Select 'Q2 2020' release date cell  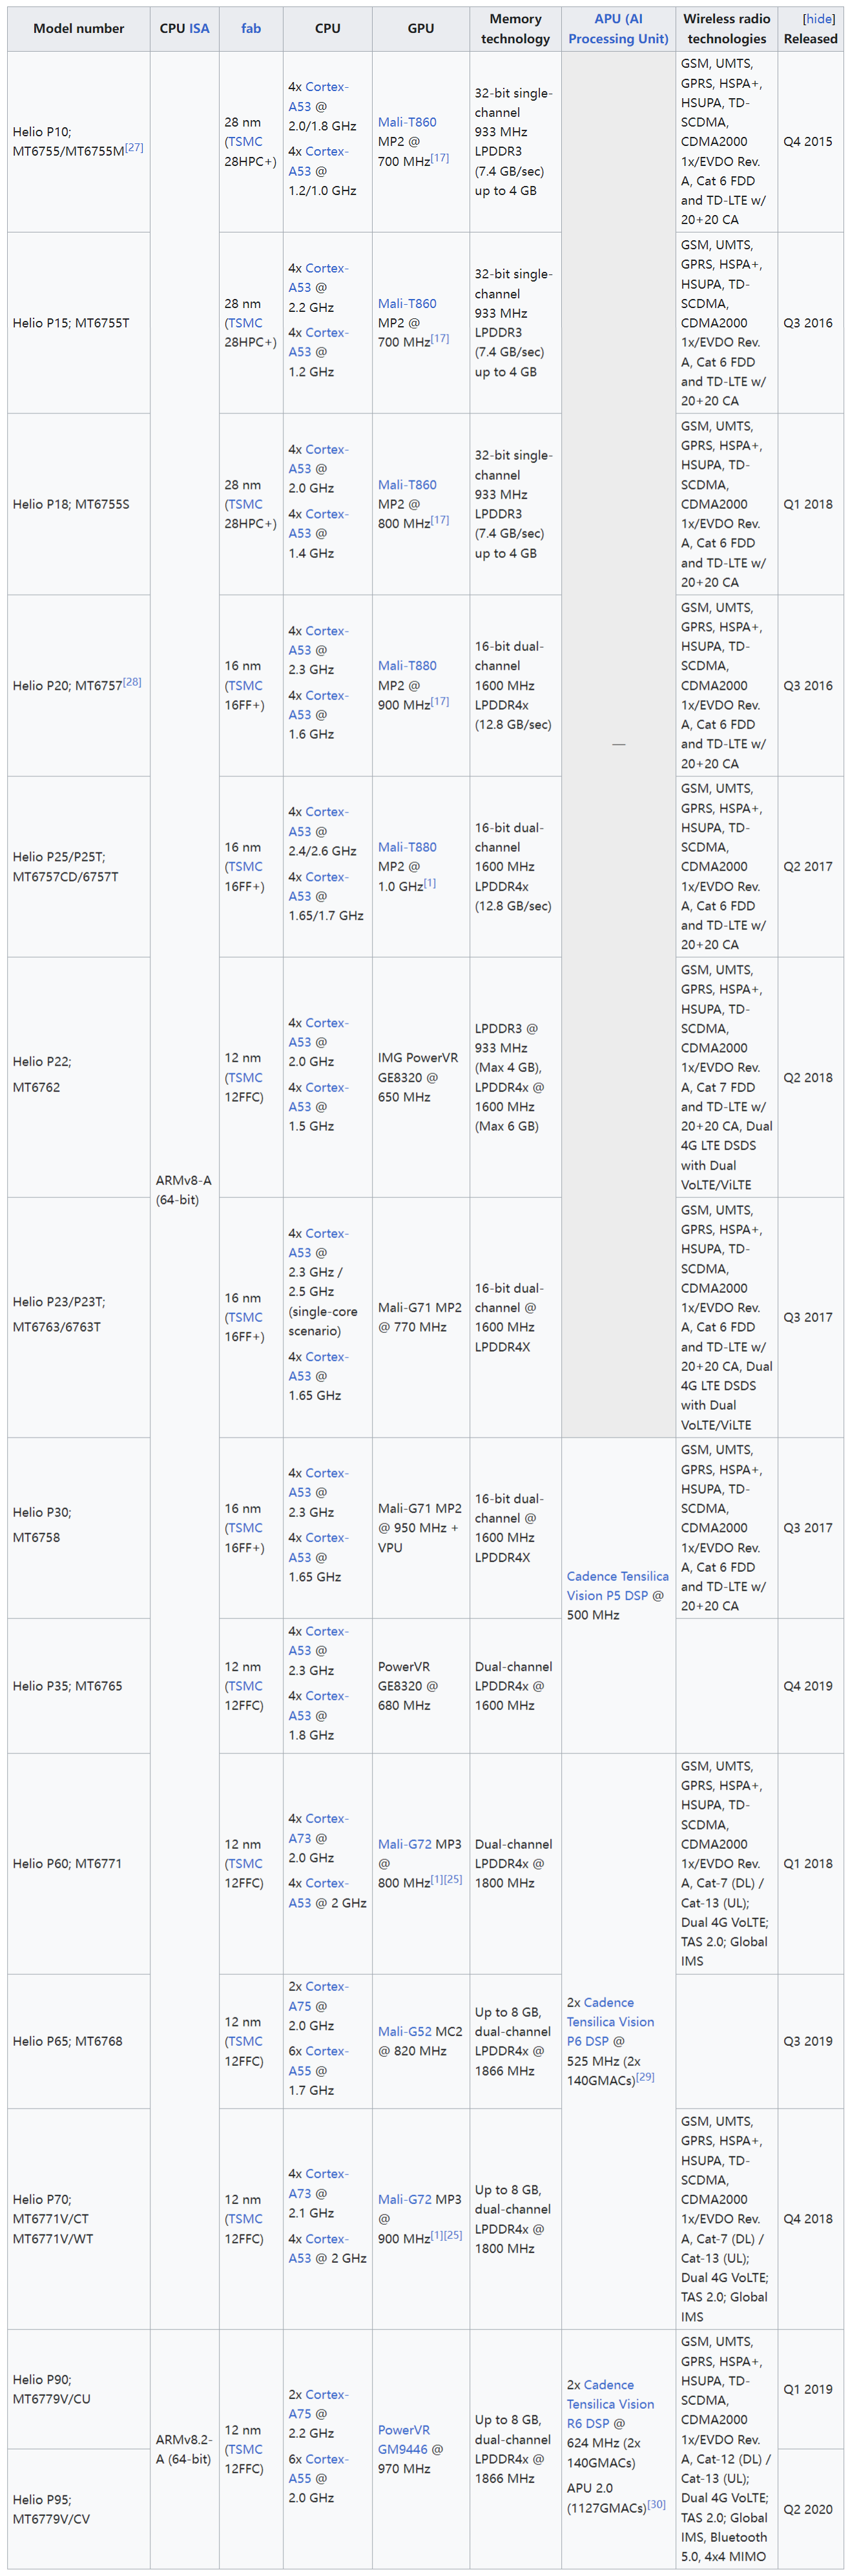pyautogui.click(x=810, y=2509)
